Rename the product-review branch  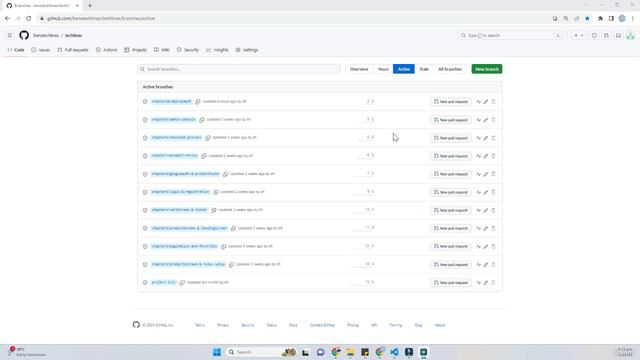click(486, 156)
